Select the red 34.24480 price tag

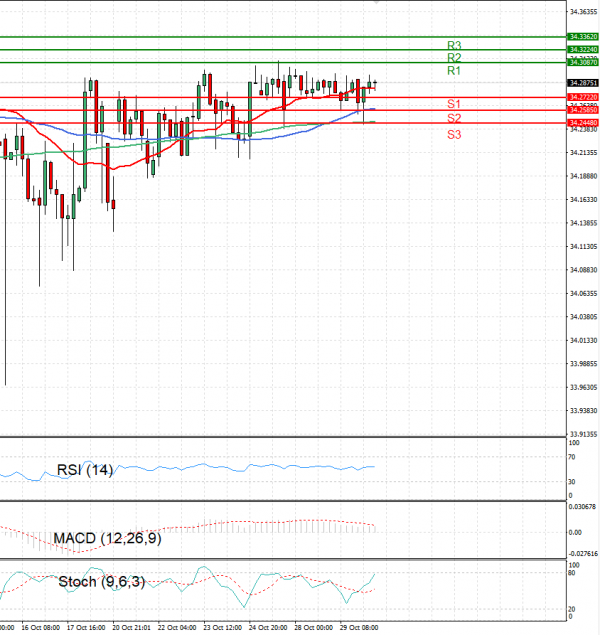[x=583, y=123]
